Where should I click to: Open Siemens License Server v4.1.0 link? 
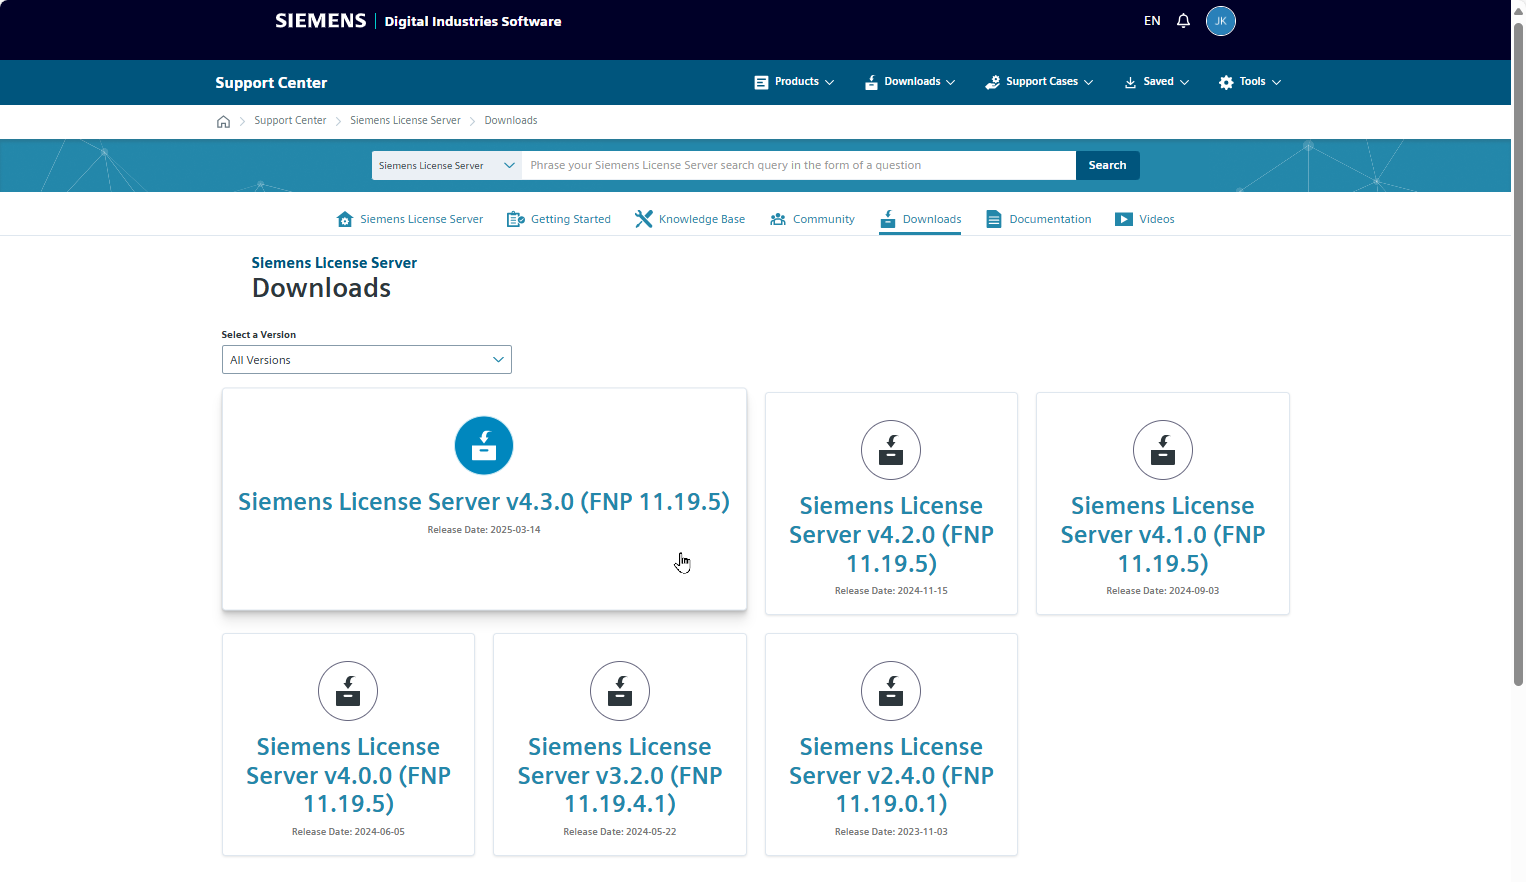point(1163,535)
